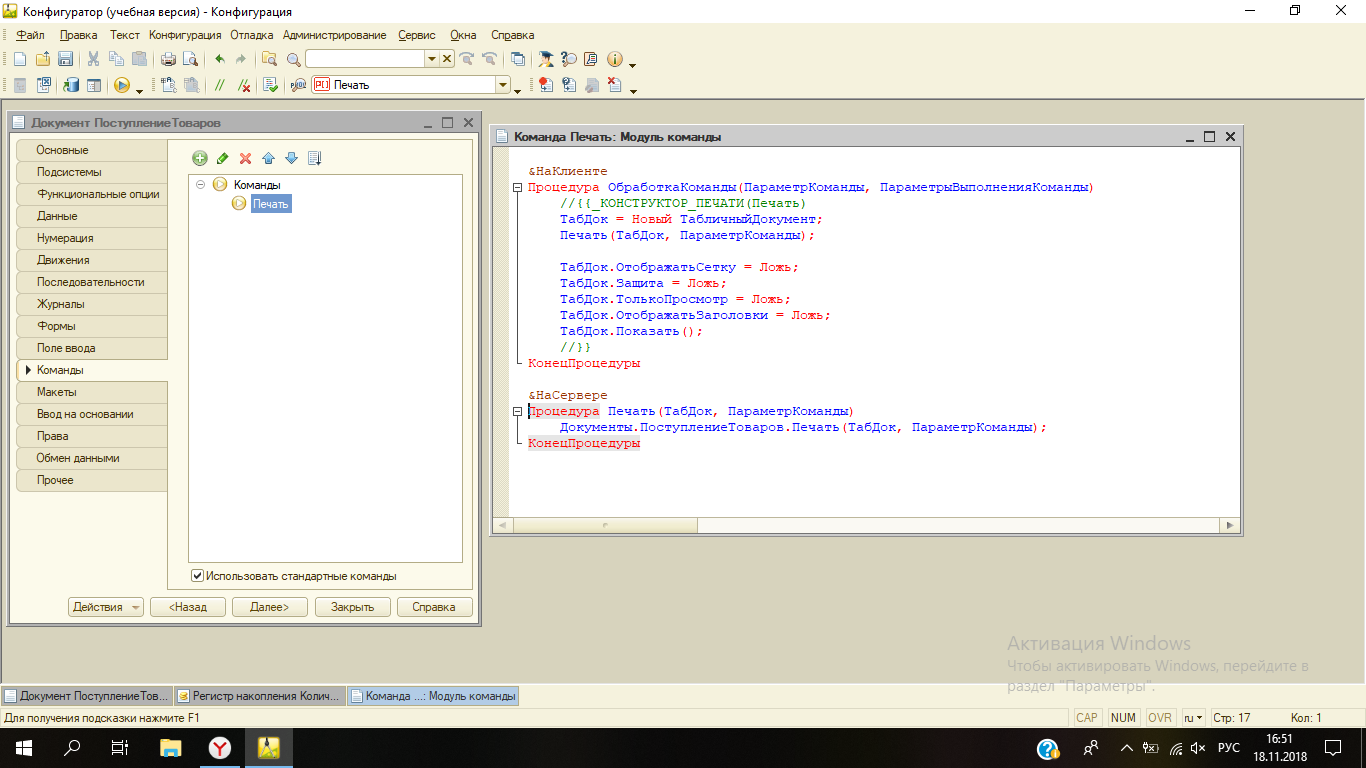Open the Правка menu

tap(79, 35)
